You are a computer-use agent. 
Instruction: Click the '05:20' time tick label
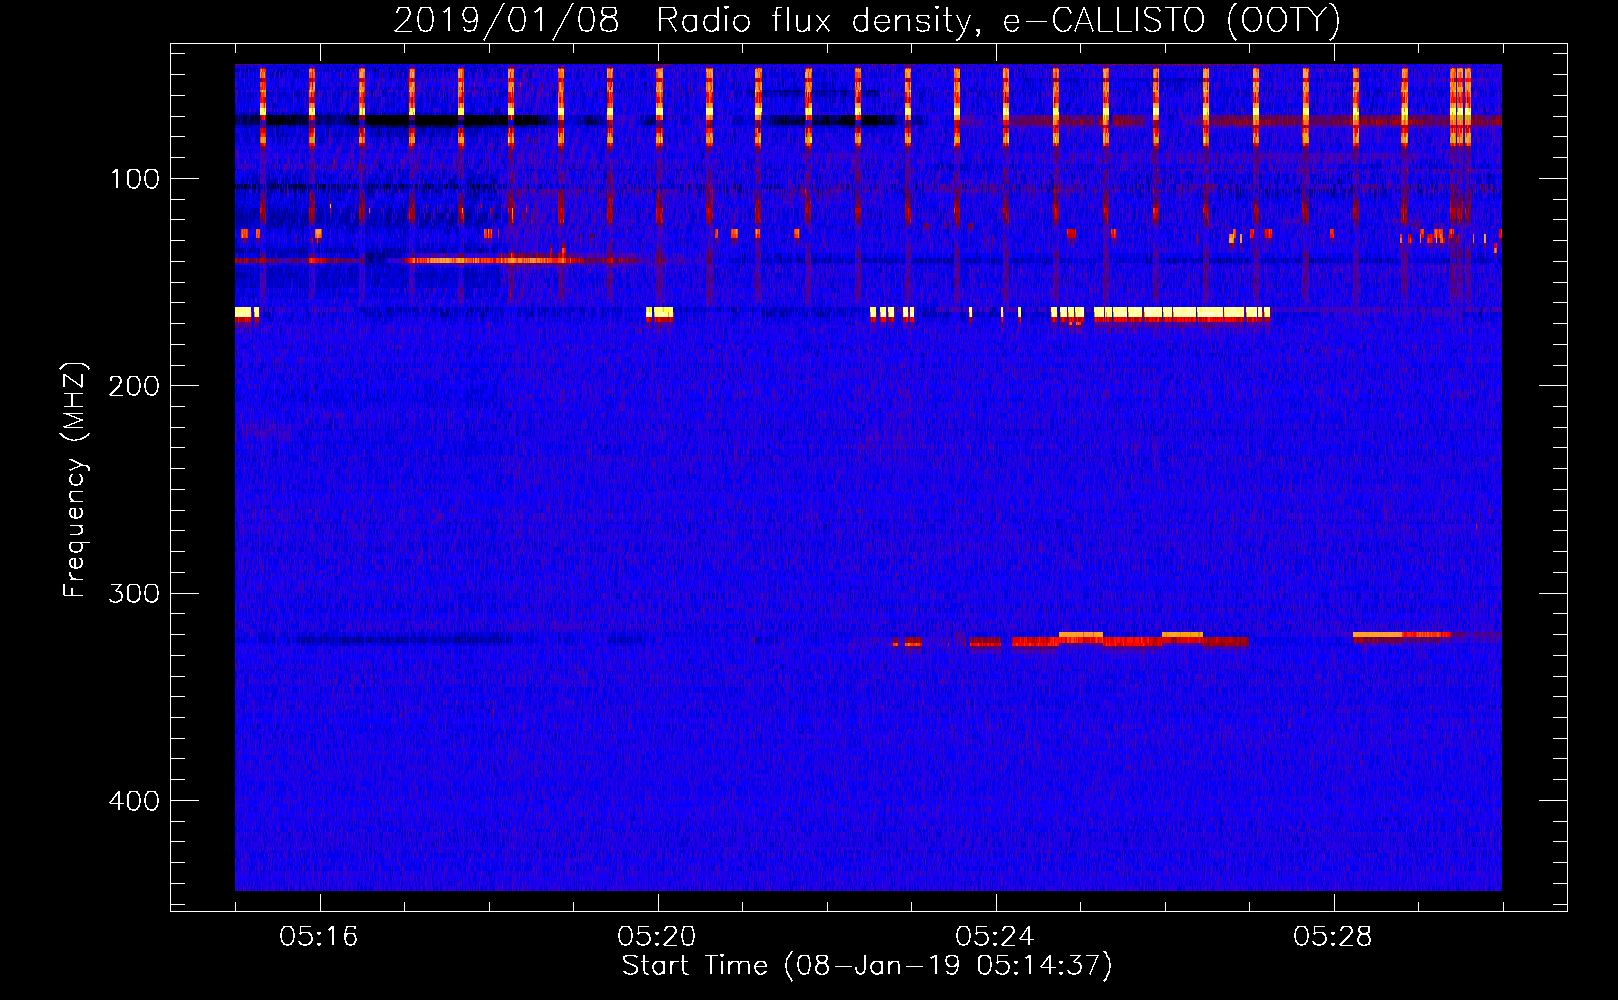tap(657, 937)
